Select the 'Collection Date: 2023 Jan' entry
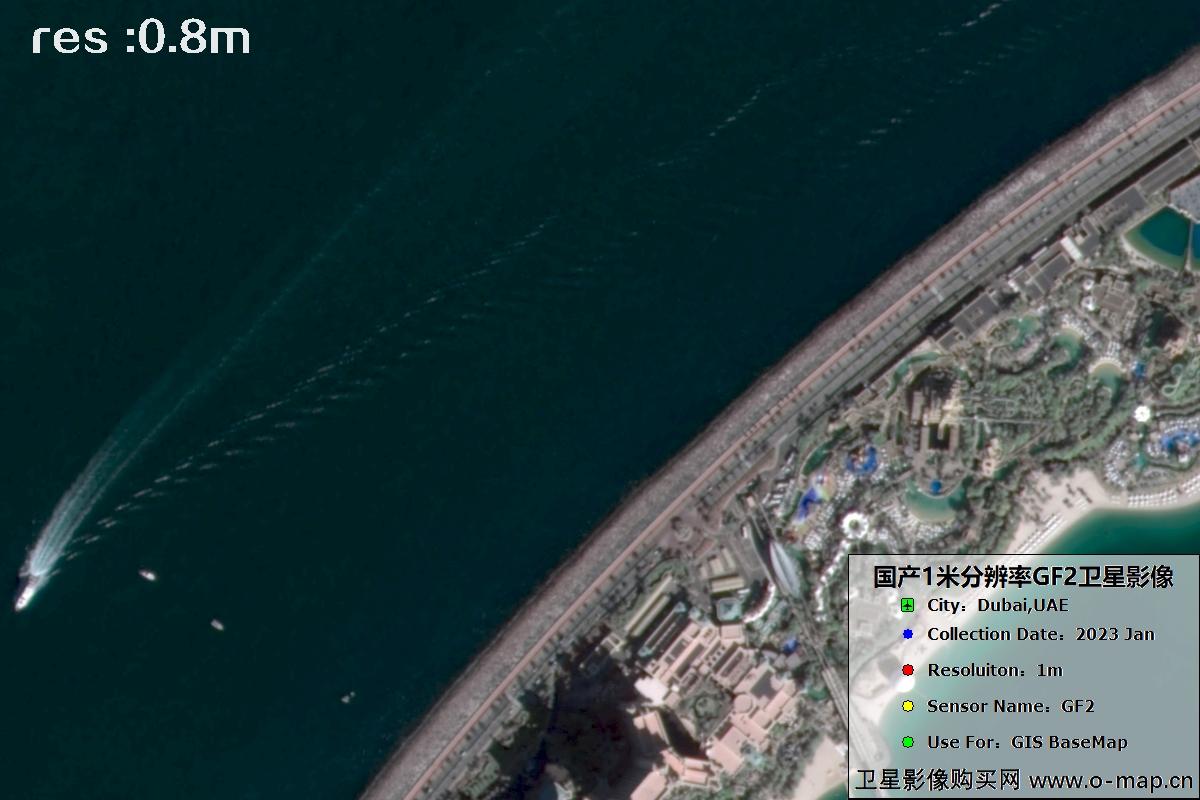This screenshot has width=1200, height=800. coord(1040,634)
